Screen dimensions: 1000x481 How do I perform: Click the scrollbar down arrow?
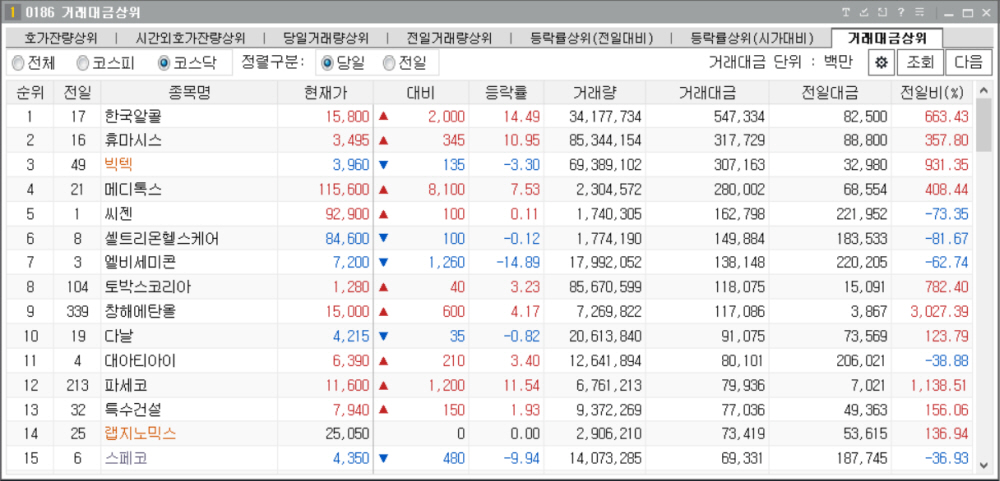984,464
